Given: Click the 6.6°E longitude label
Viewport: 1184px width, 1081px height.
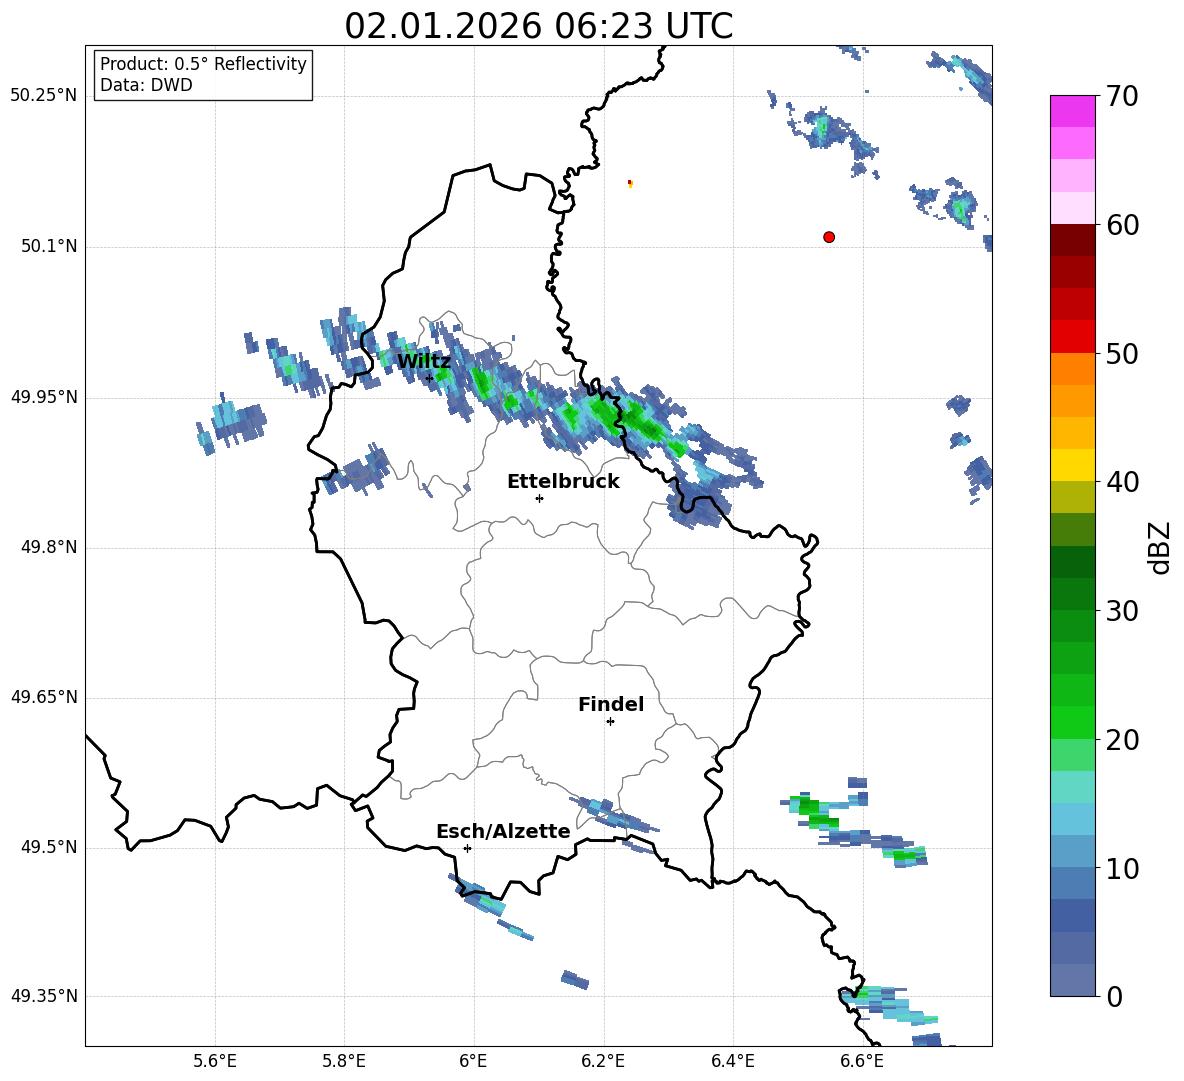Looking at the screenshot, I should (862, 1061).
